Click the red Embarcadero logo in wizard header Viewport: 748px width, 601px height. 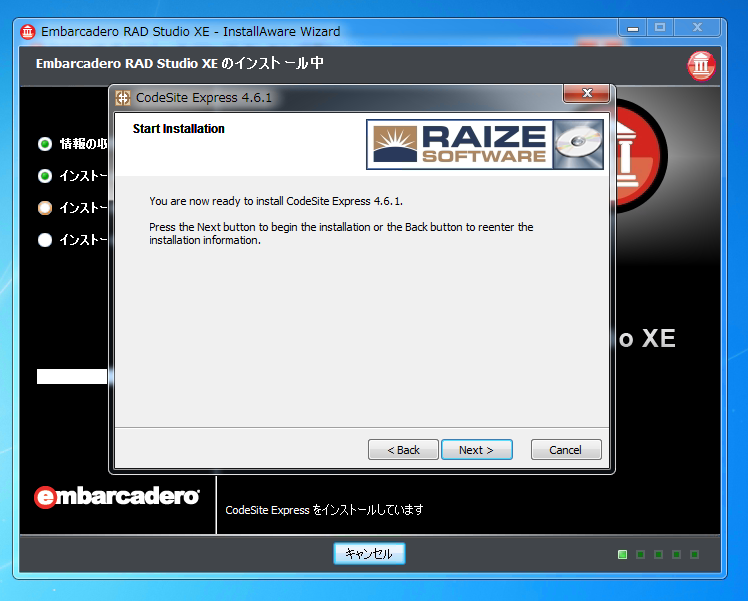(x=701, y=66)
